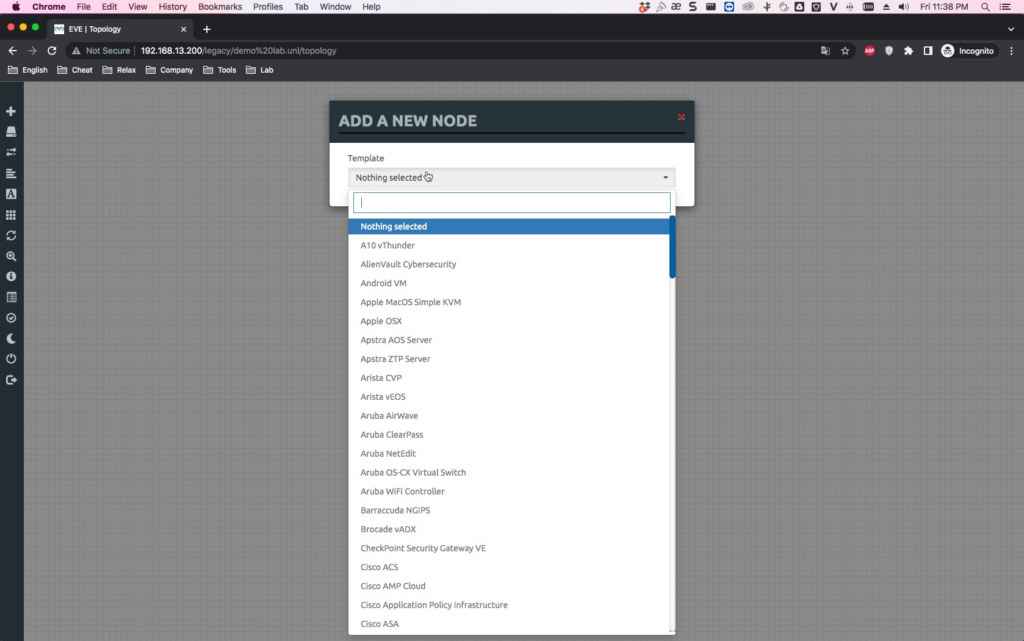The width and height of the screenshot is (1024, 641).
Task: Select 'Aruba OS-CX Virtual Switch' template
Action: [508, 473]
